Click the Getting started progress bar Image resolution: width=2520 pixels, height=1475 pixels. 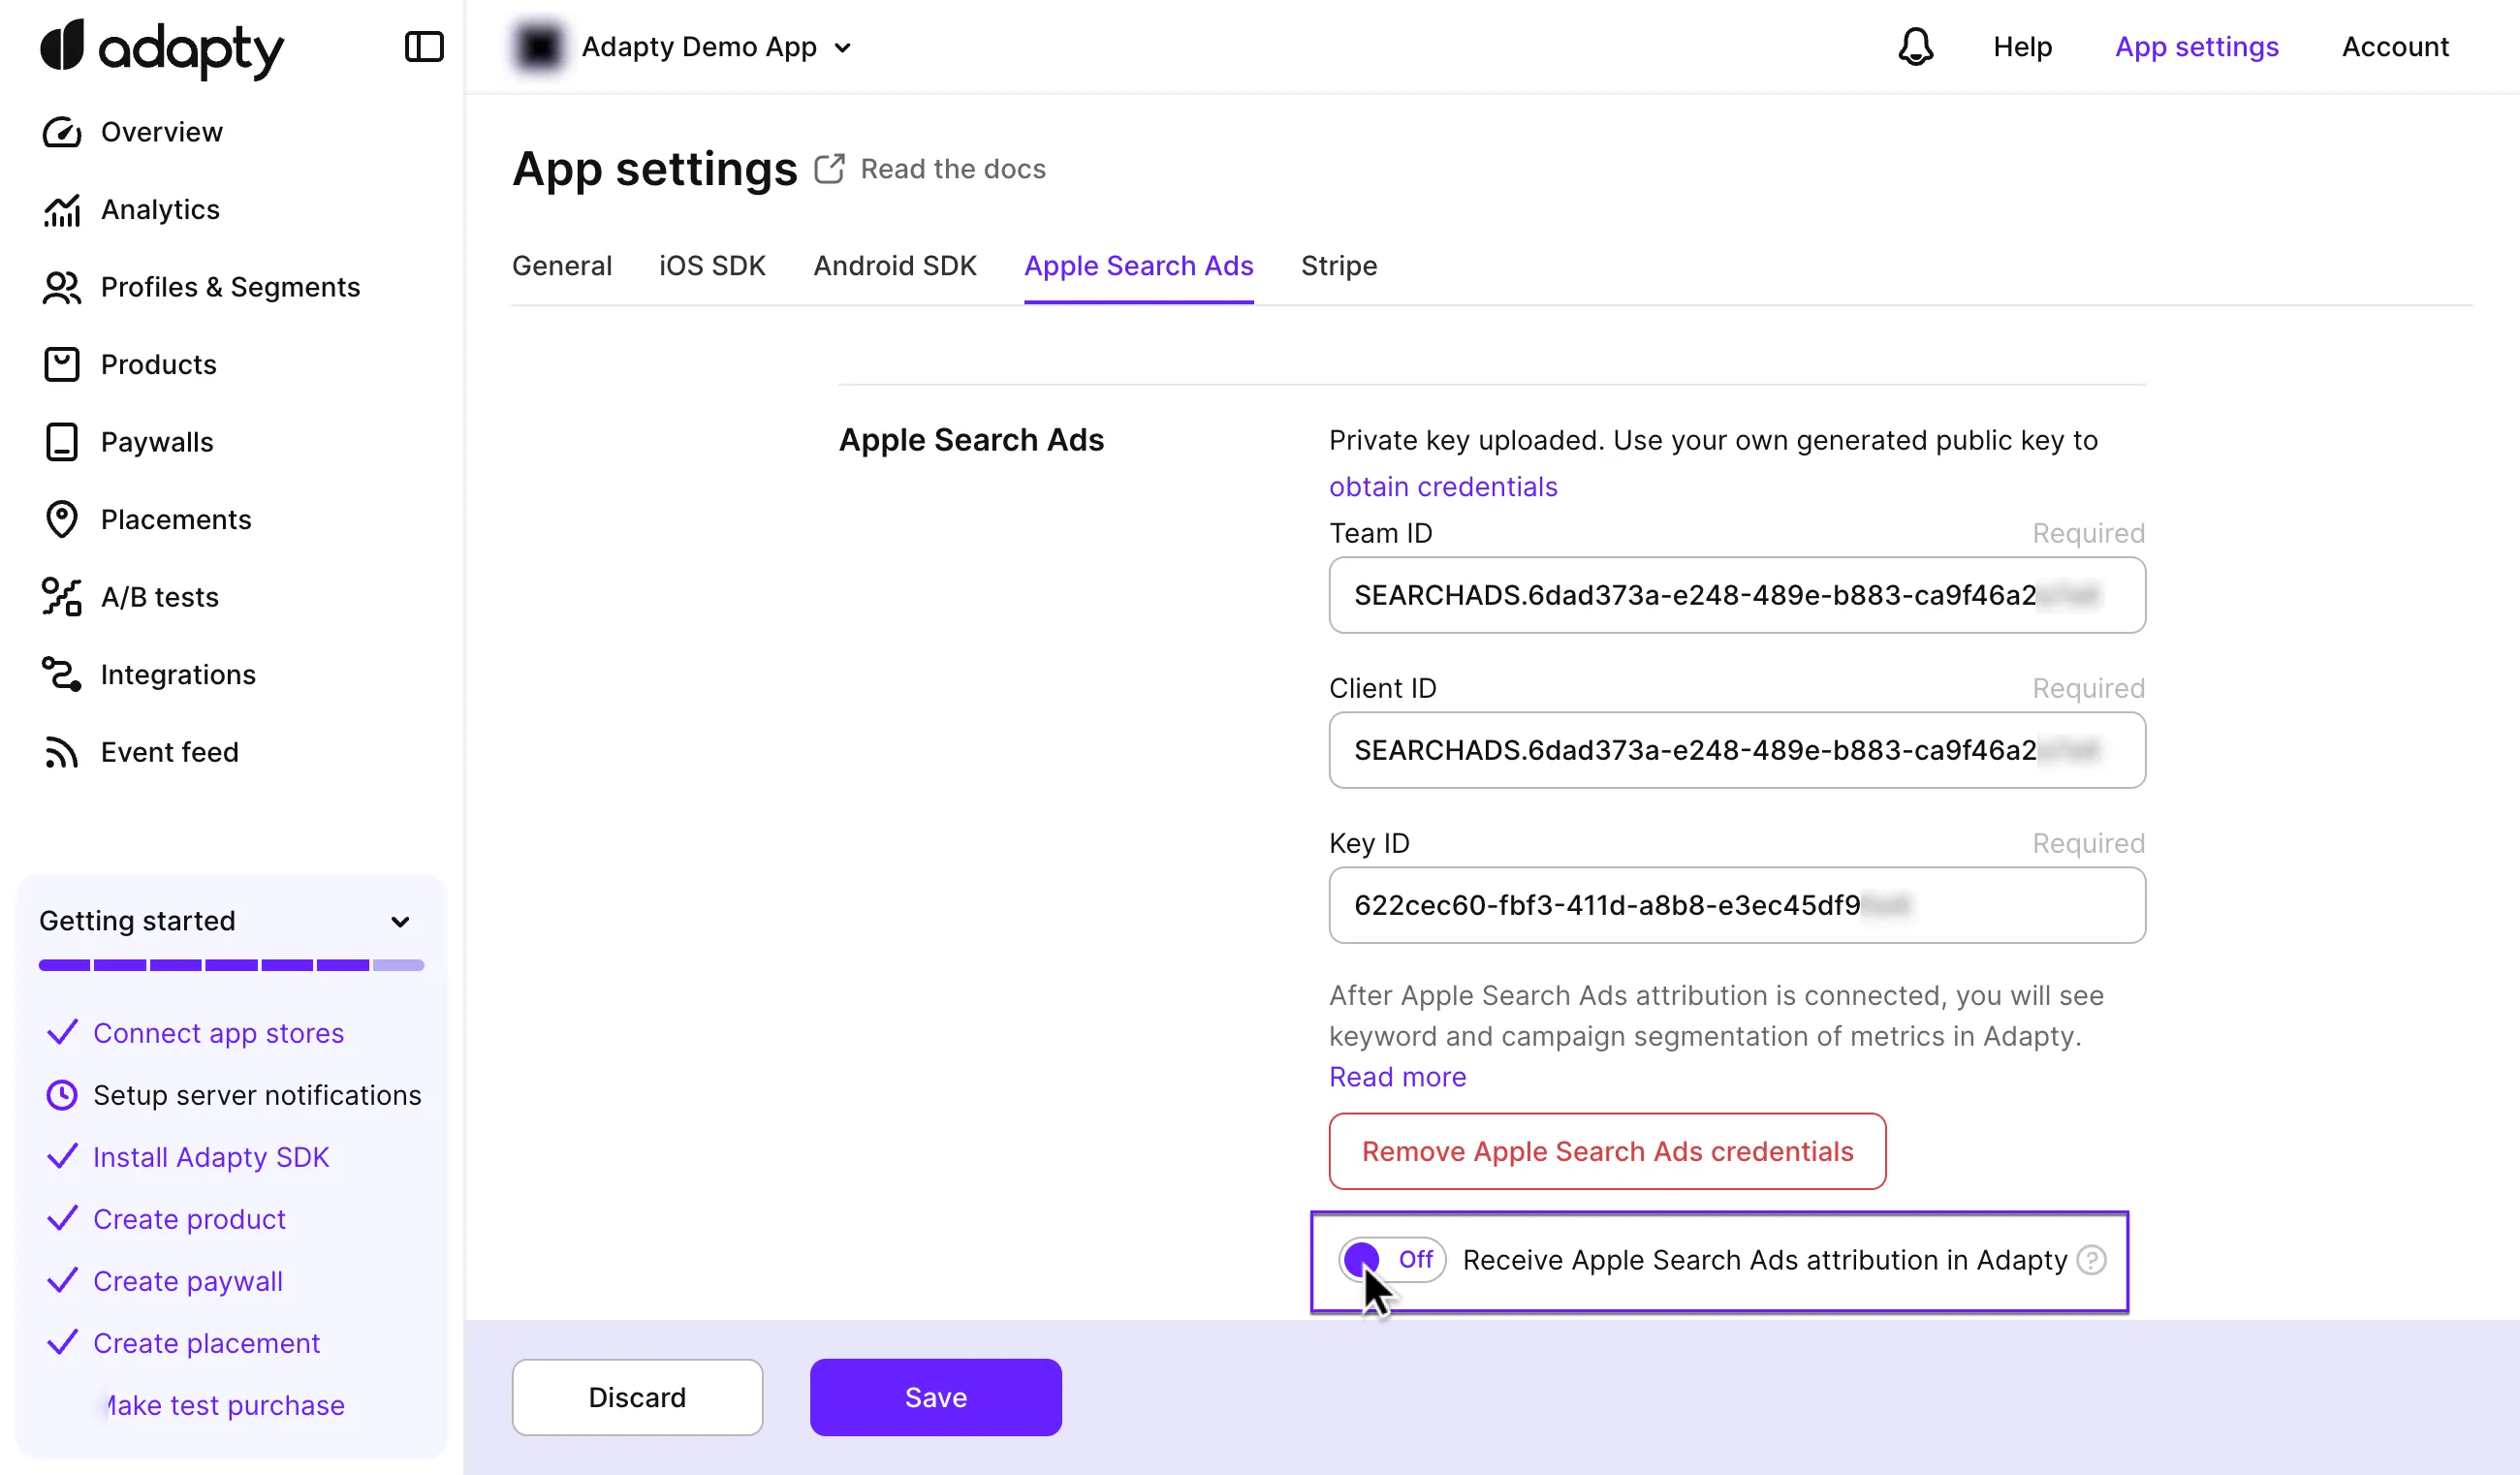(x=231, y=965)
